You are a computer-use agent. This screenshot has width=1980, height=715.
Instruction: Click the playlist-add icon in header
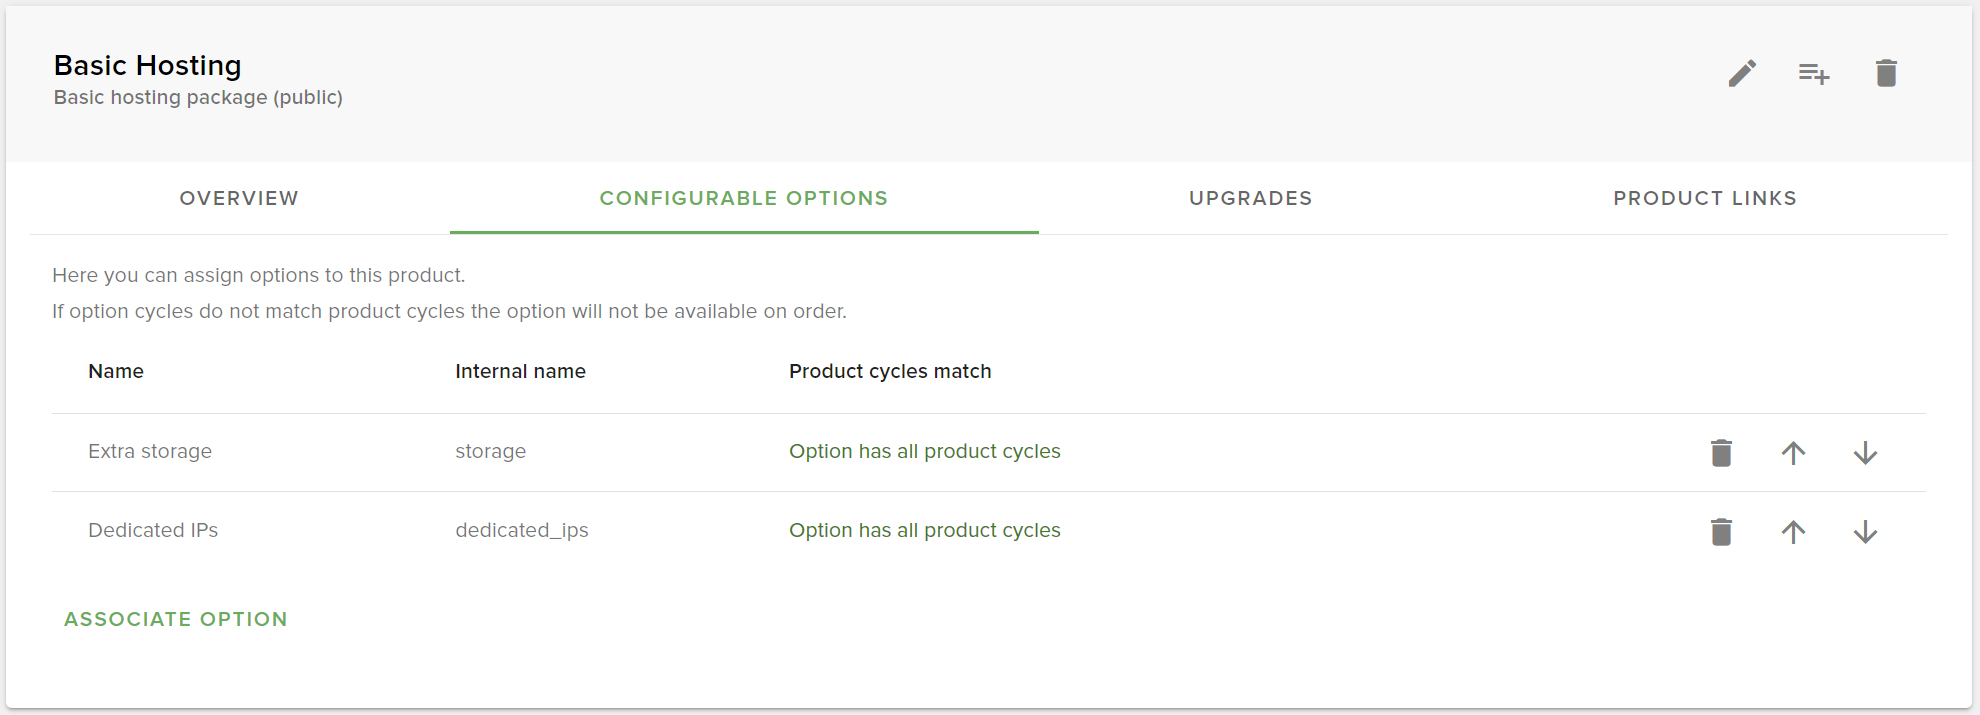click(x=1814, y=73)
